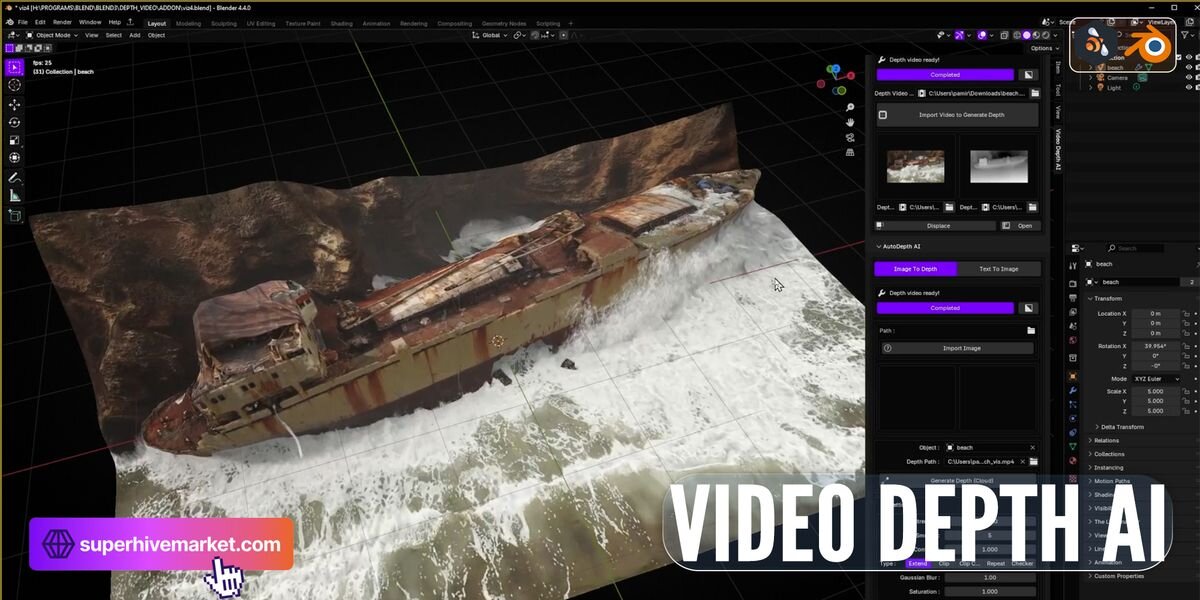Select the Annotate tool
The image size is (1200, 600).
tap(15, 177)
